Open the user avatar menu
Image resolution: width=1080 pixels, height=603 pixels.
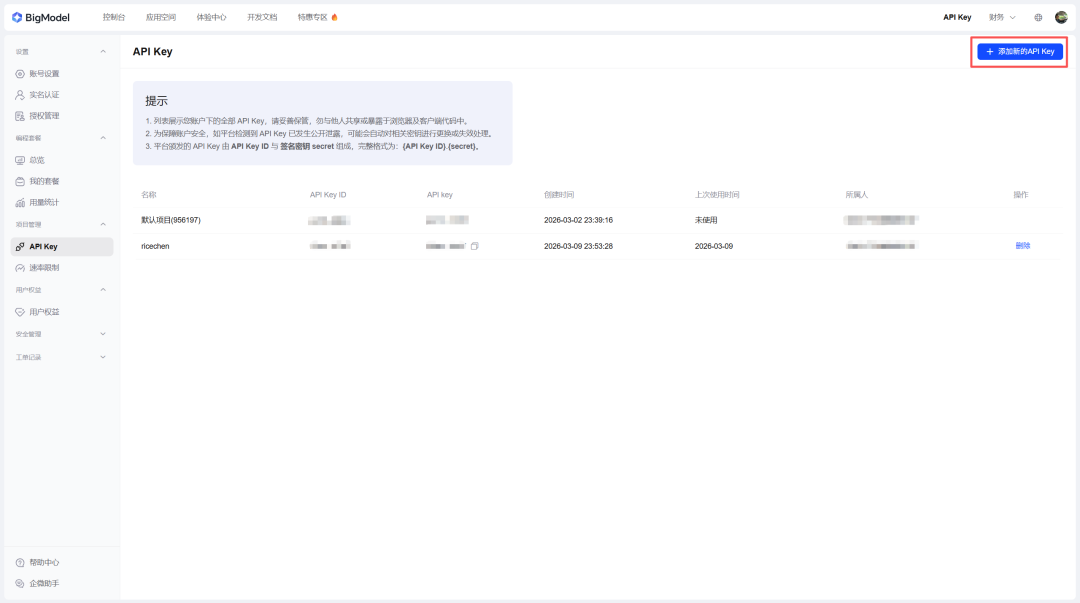1061,17
